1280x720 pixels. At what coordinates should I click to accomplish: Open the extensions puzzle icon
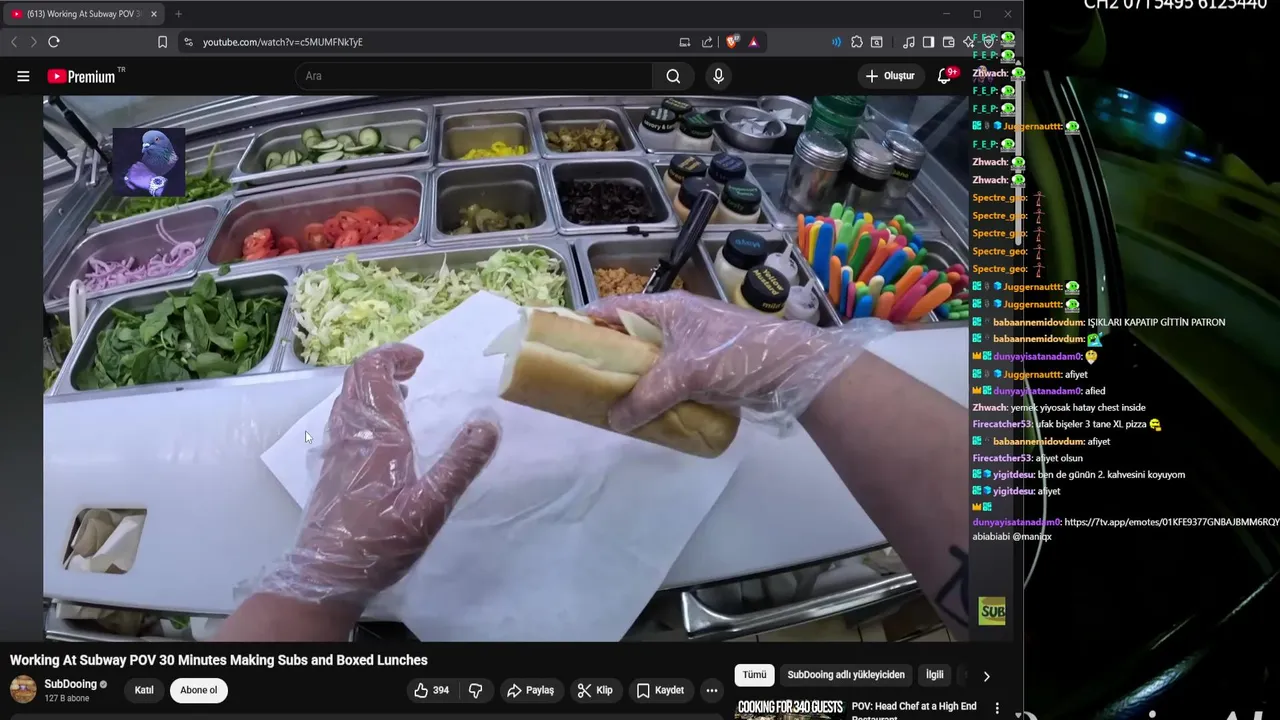click(x=857, y=42)
